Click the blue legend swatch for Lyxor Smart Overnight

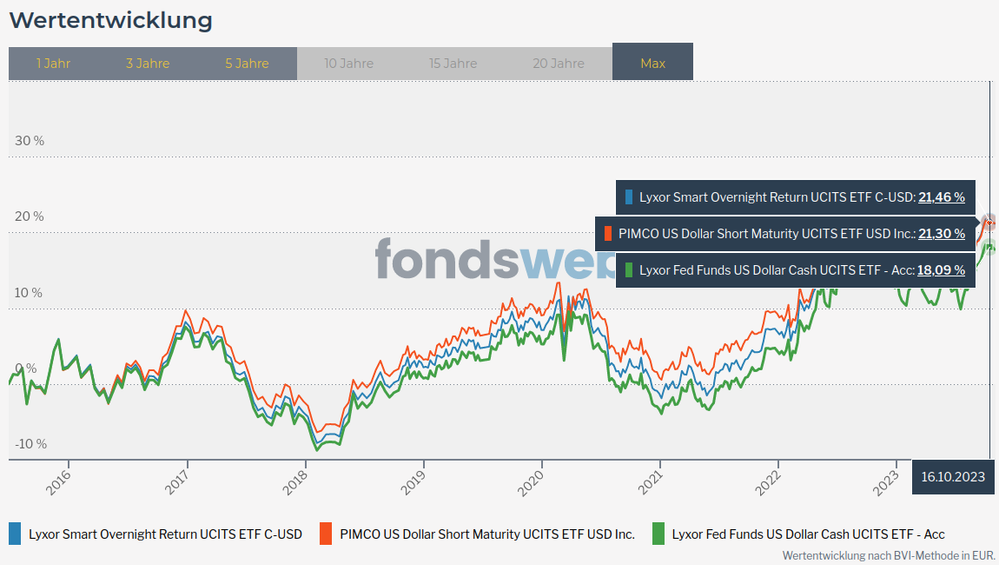click(15, 534)
